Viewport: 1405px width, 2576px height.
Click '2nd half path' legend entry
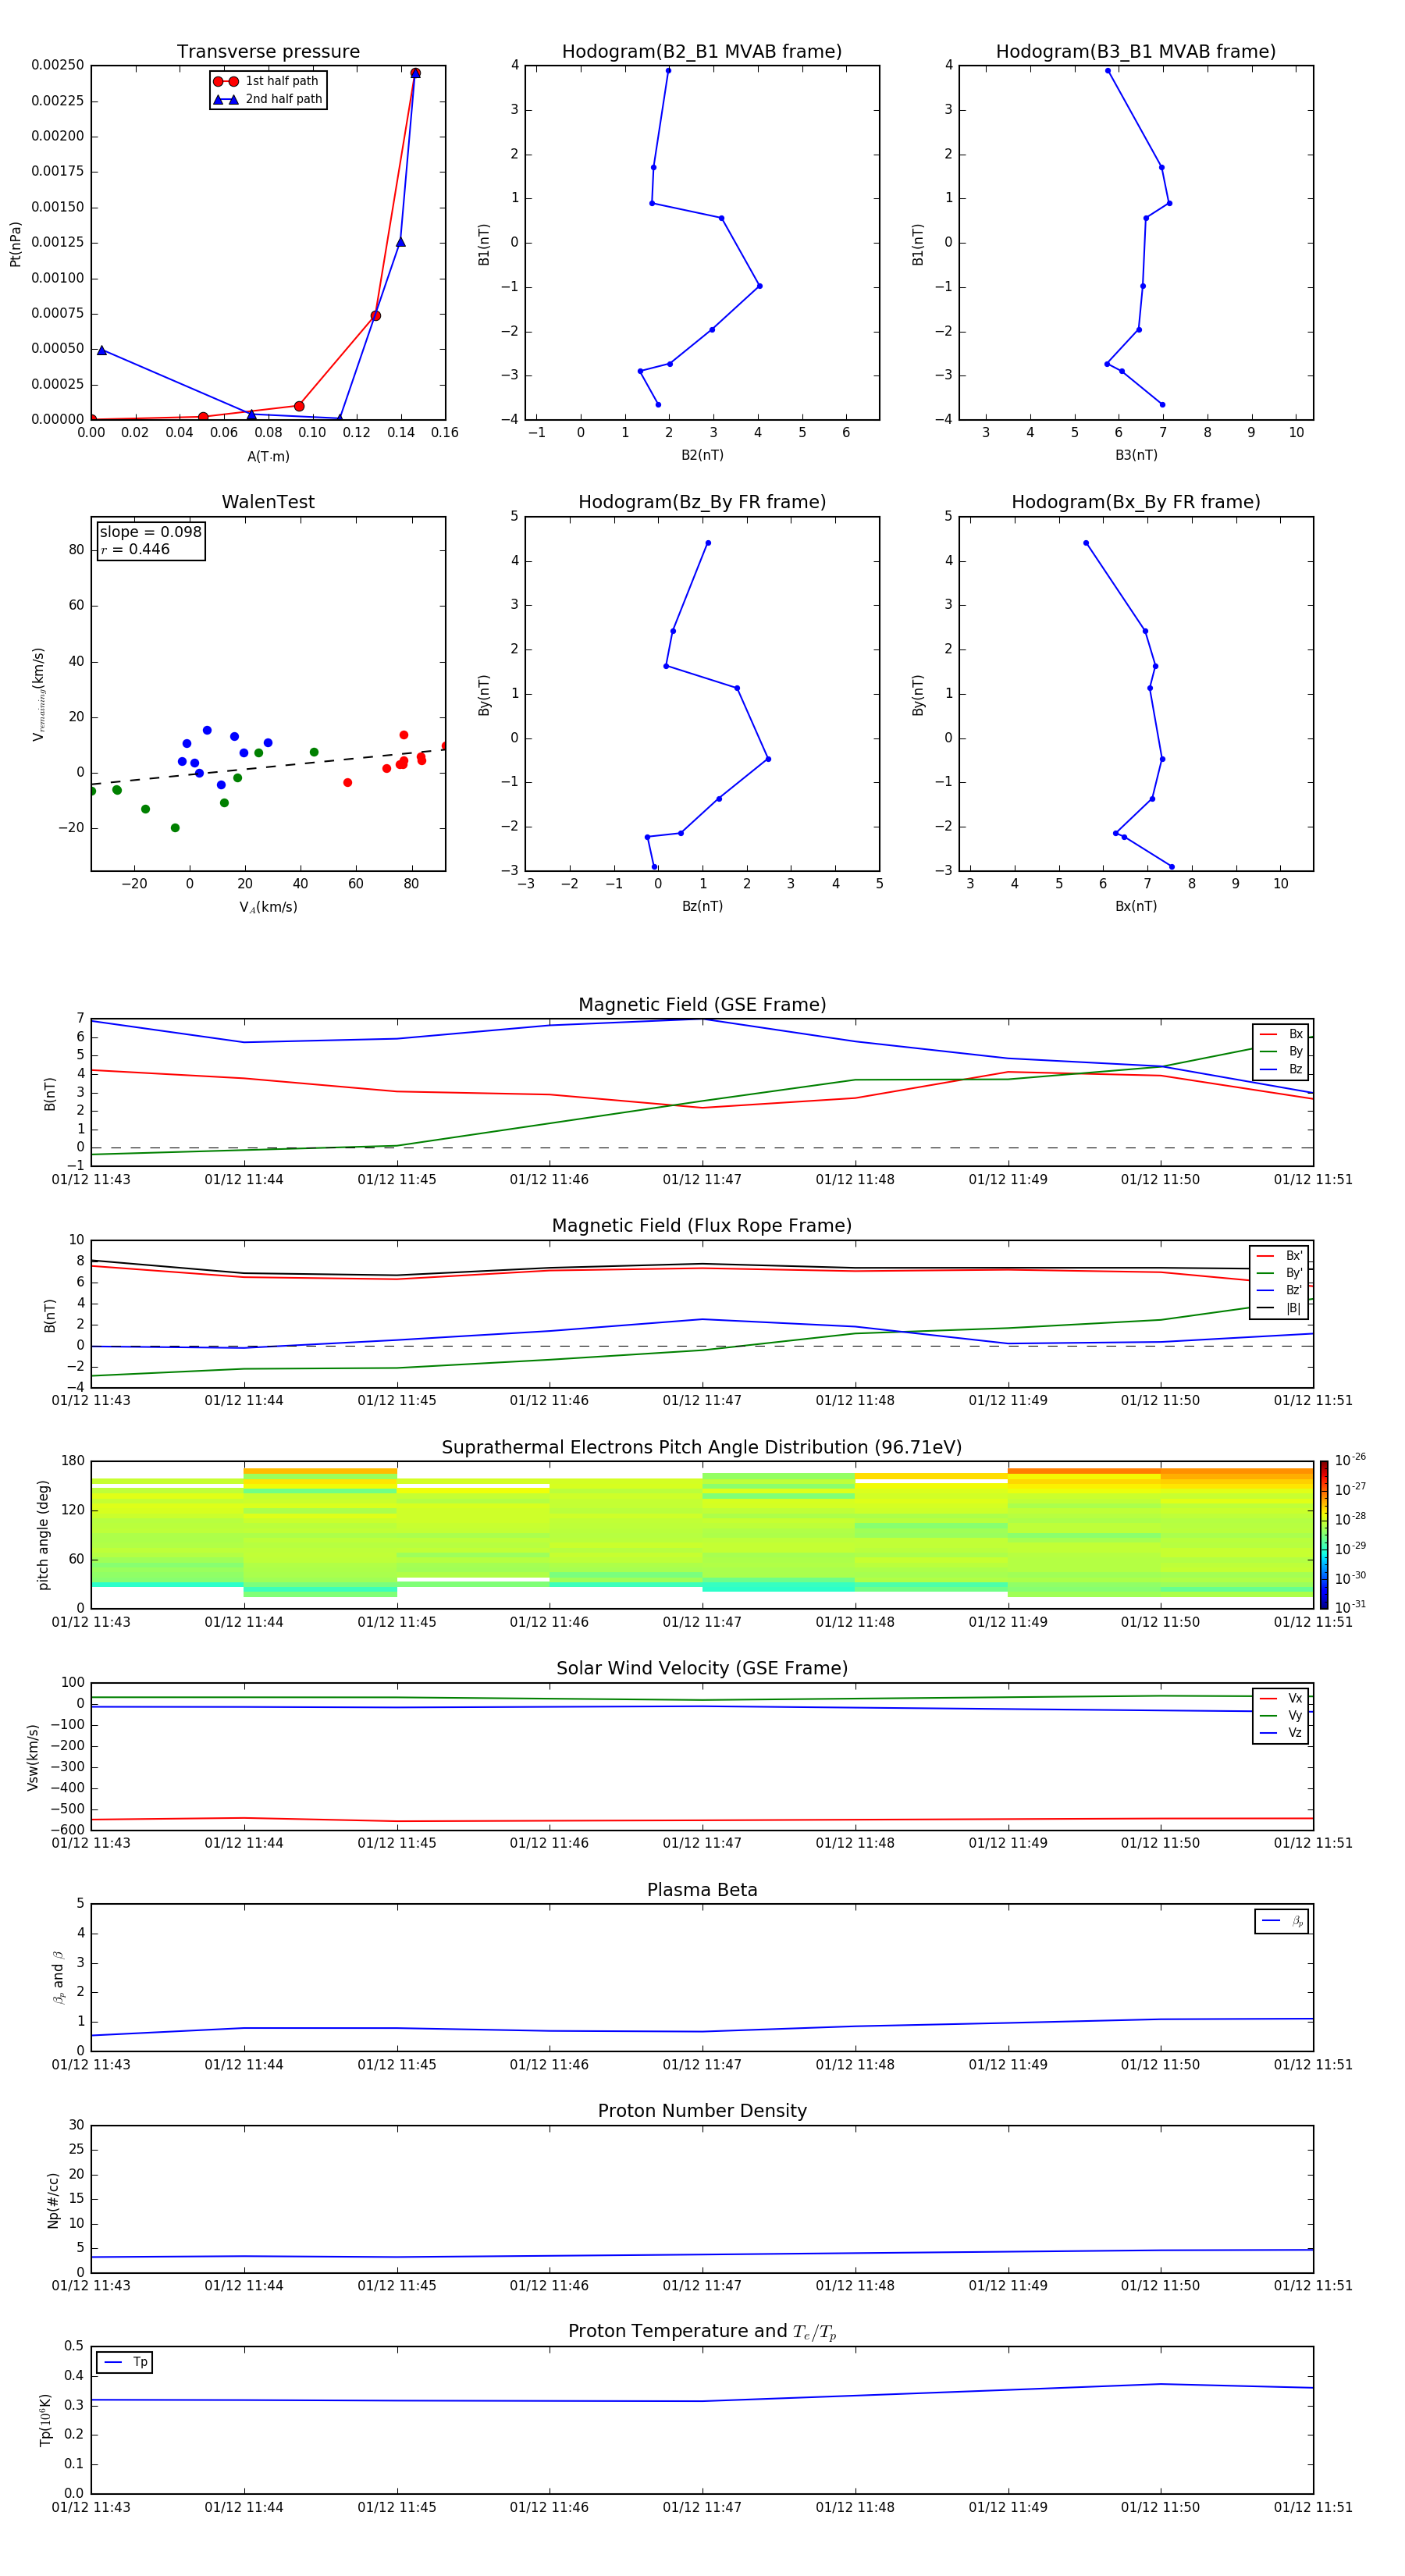268,99
